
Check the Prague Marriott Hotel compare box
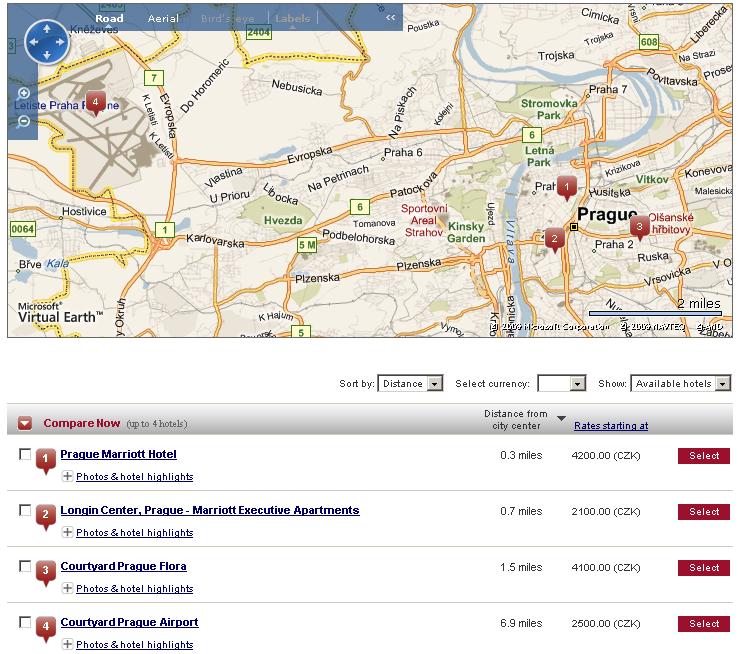[x=25, y=455]
